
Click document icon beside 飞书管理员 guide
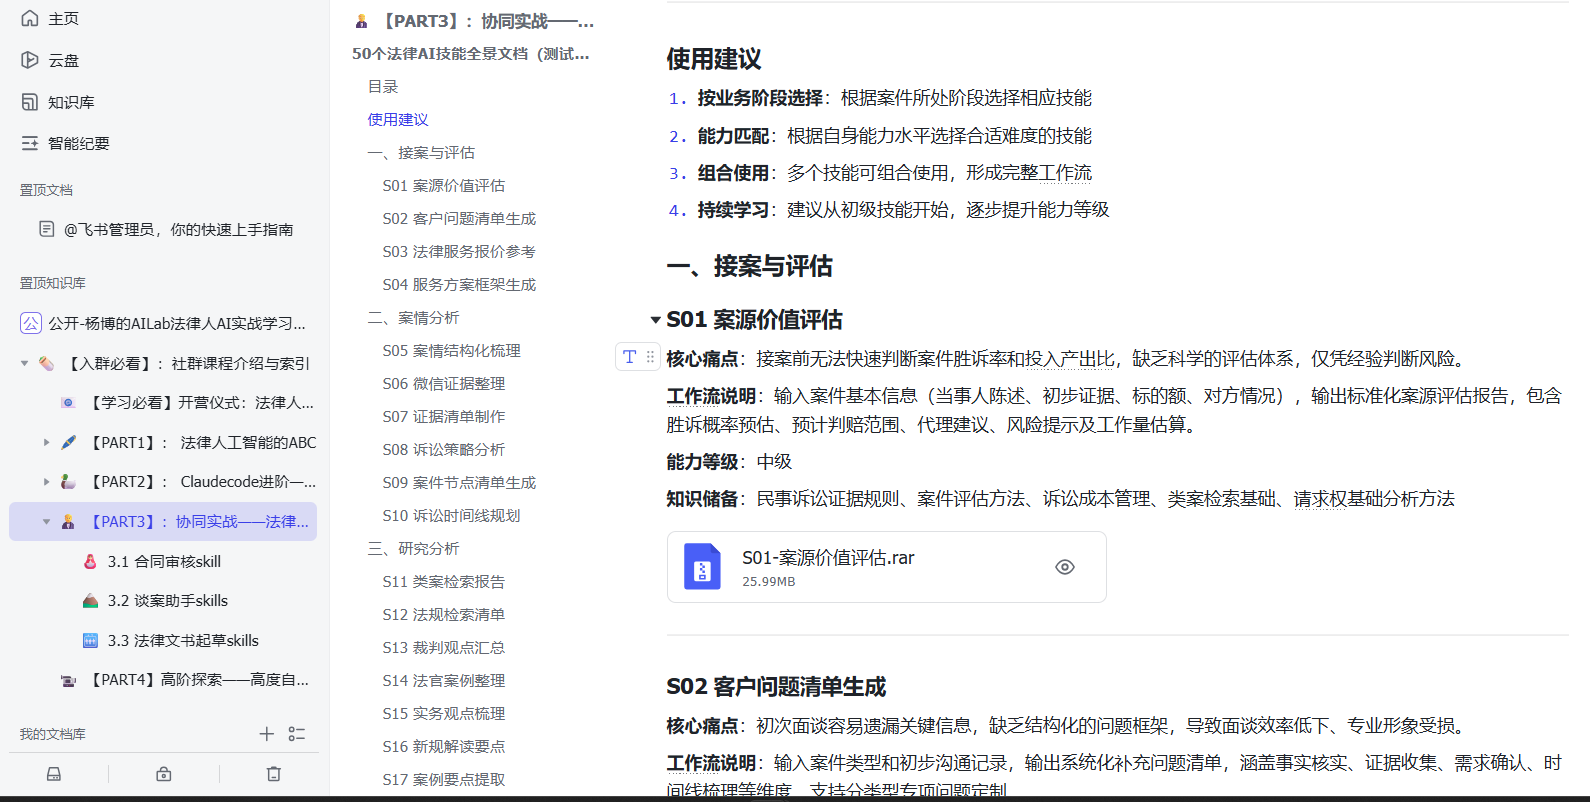click(47, 229)
